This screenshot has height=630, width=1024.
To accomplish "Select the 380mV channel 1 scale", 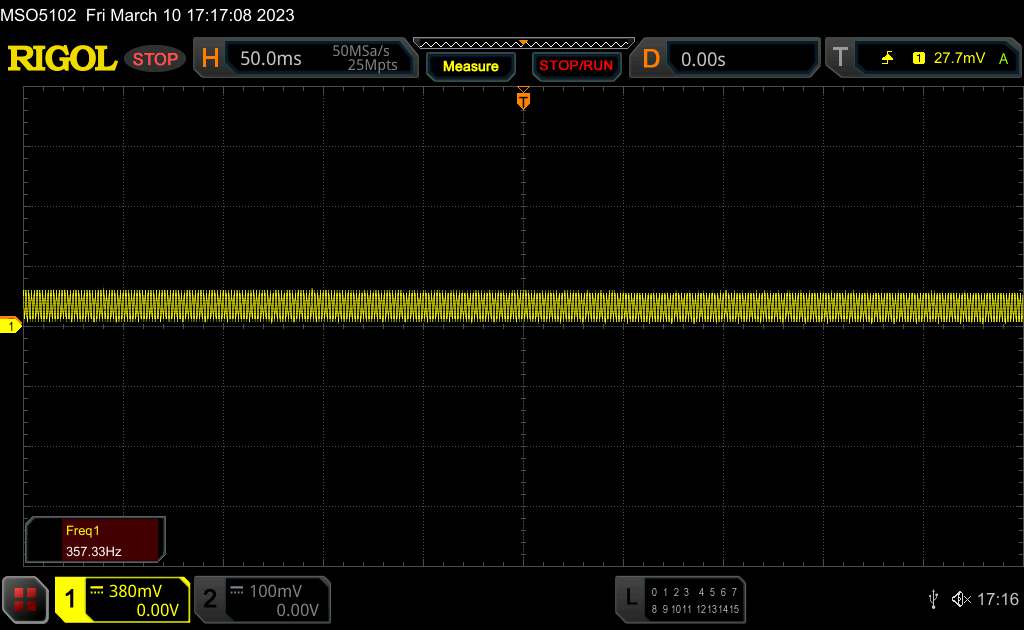I will (x=135, y=591).
